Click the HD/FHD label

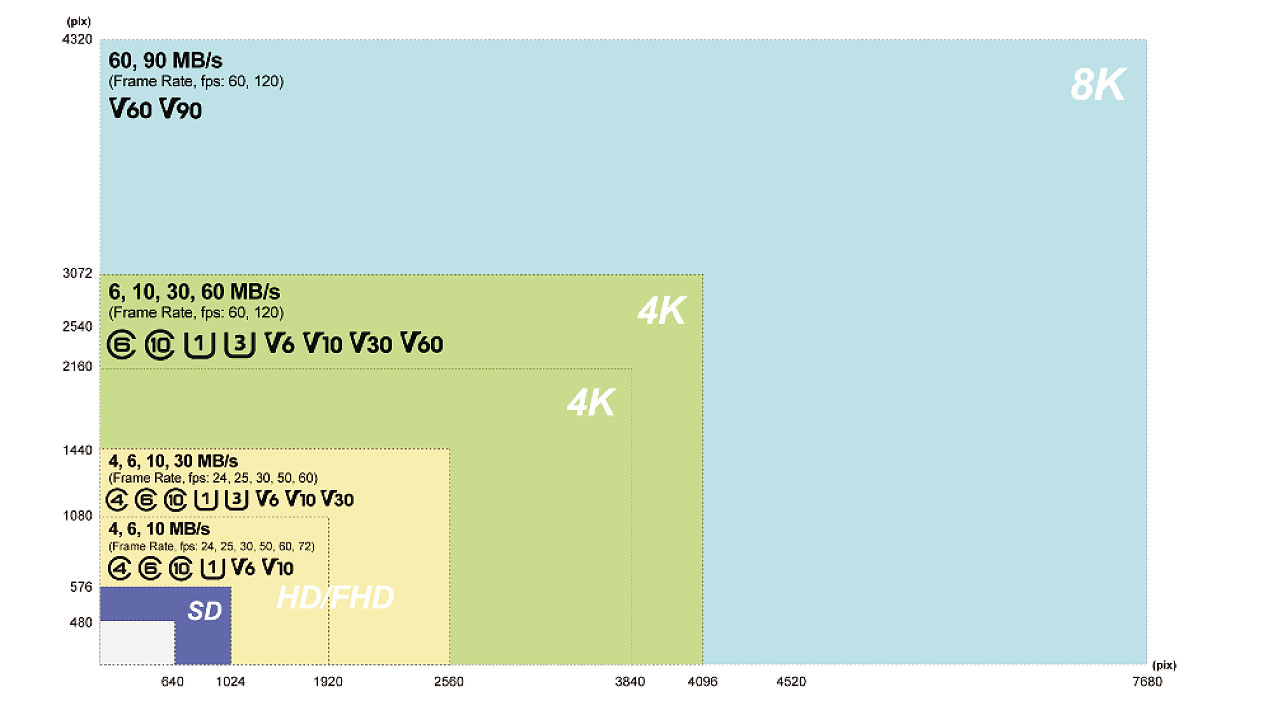coord(335,598)
